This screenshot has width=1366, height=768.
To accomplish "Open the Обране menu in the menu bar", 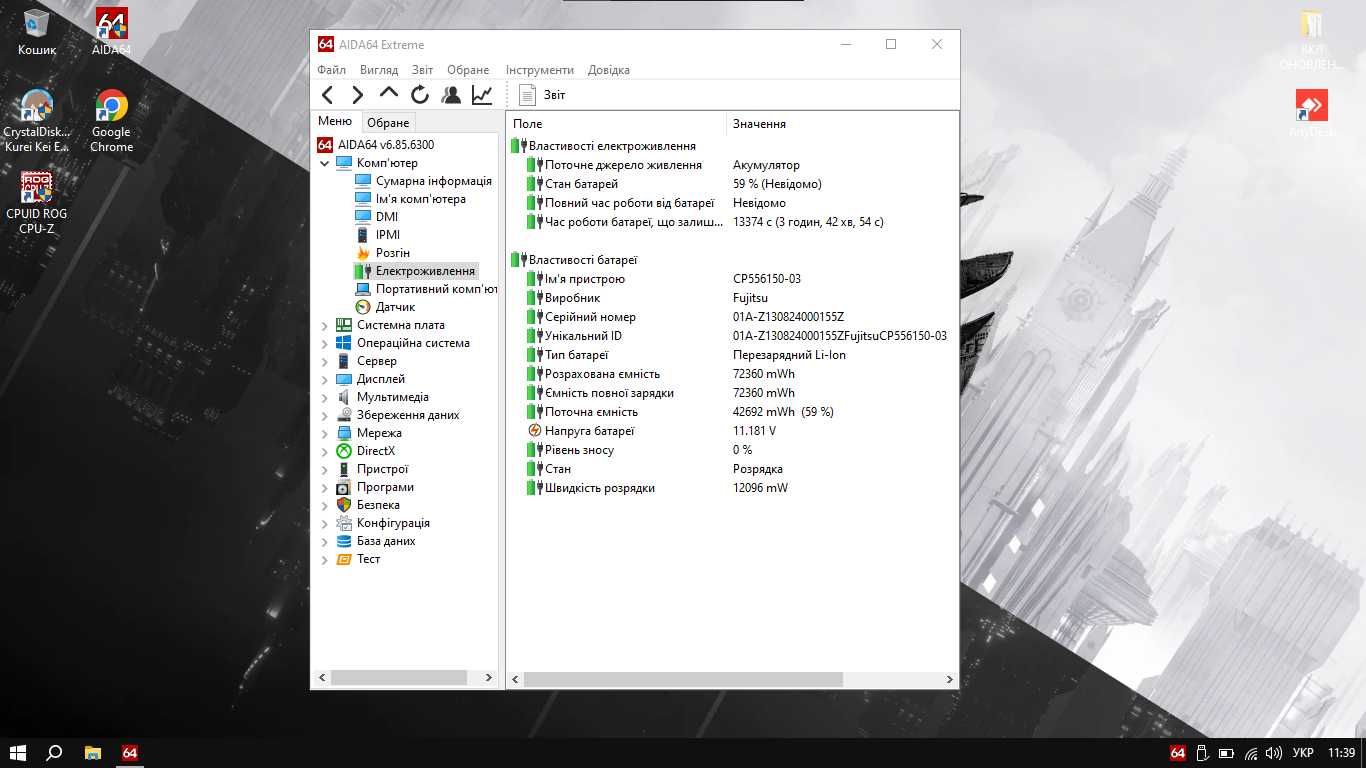I will pos(468,70).
